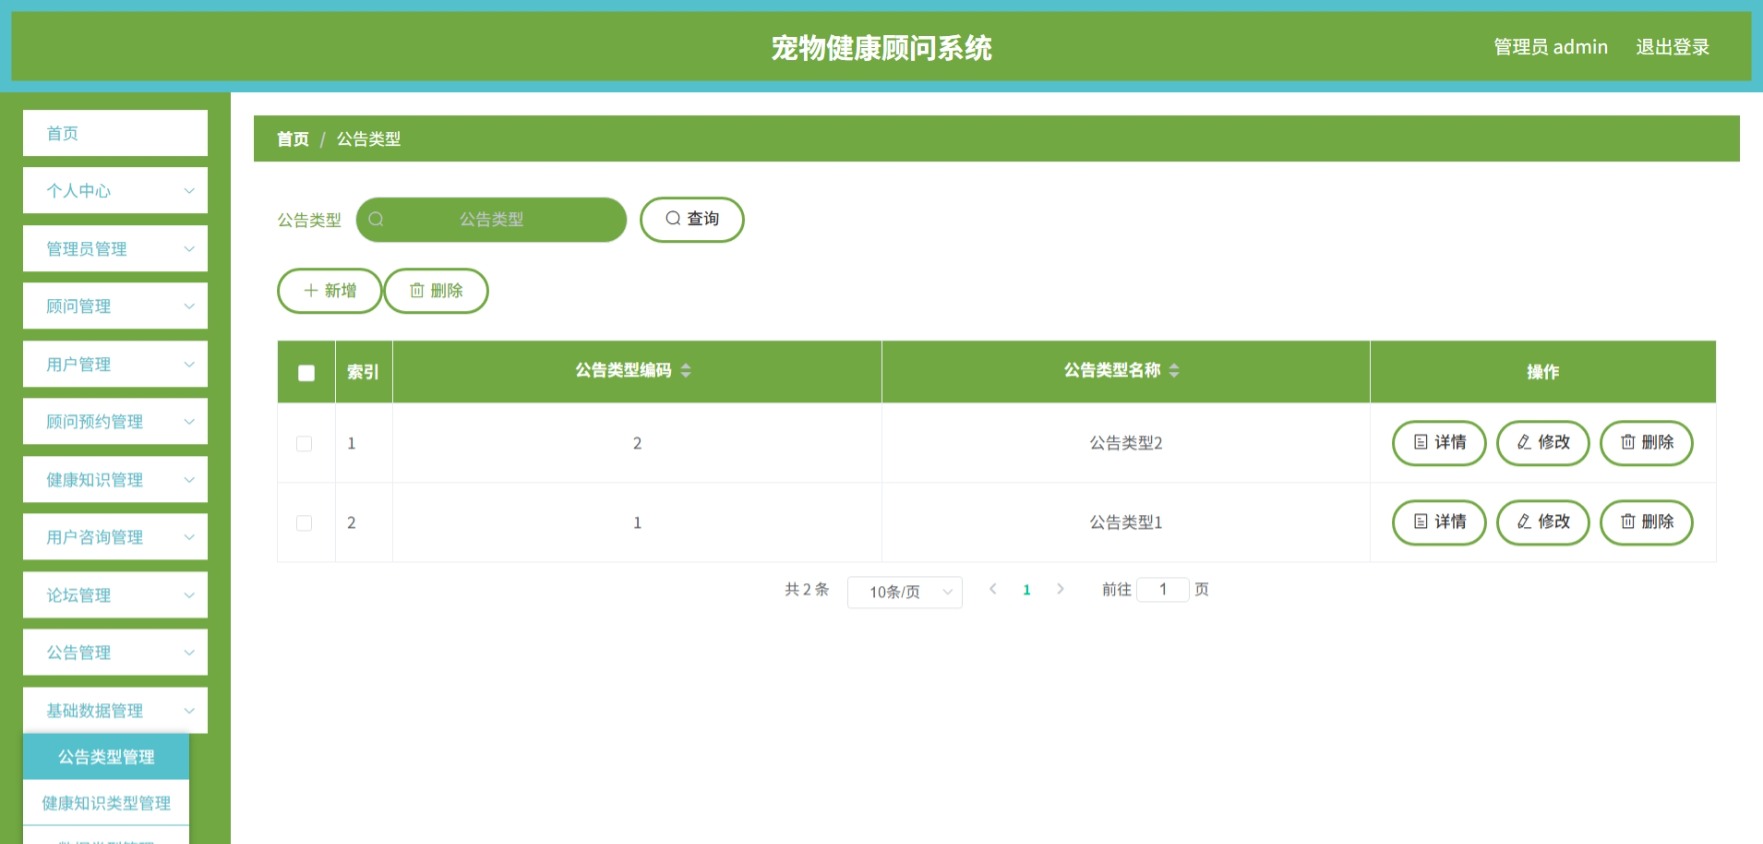This screenshot has width=1763, height=844.
Task: Expand the 公告管理 menu
Action: (x=115, y=652)
